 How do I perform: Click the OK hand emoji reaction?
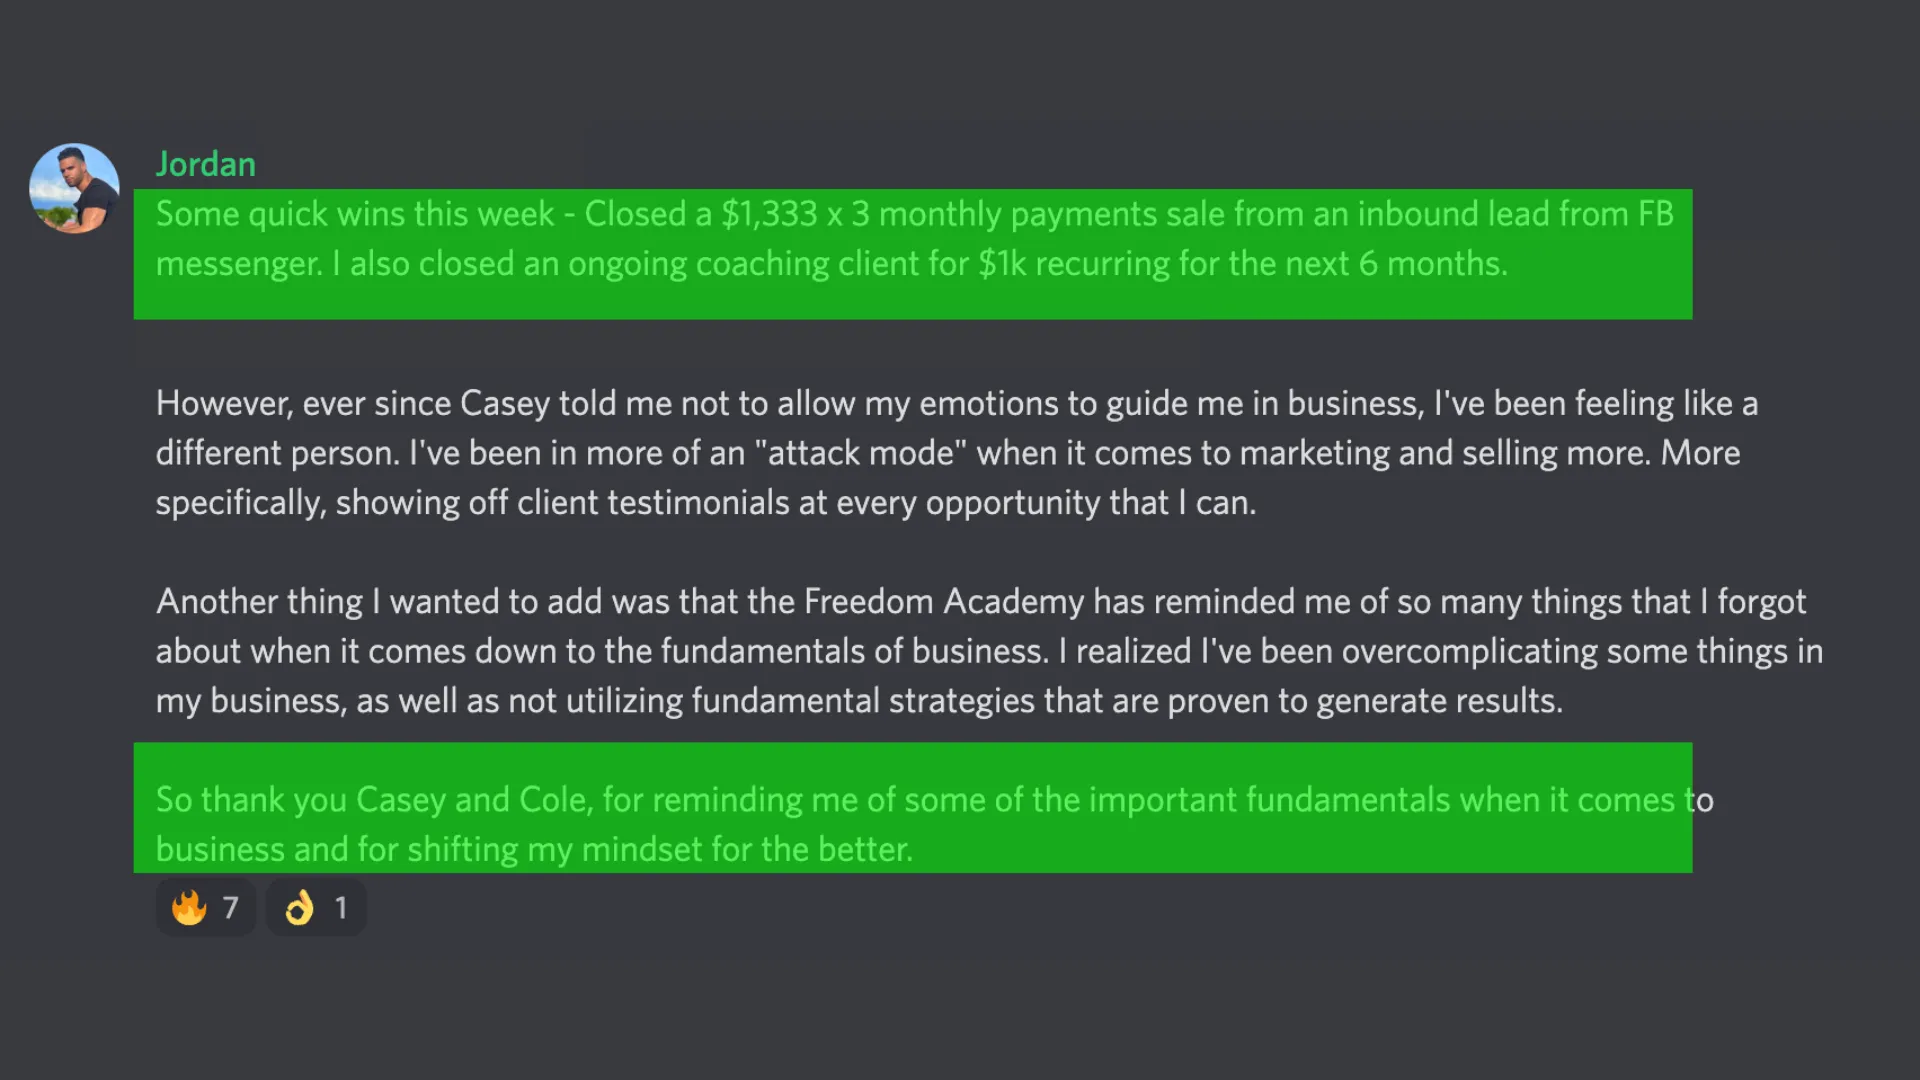[299, 908]
